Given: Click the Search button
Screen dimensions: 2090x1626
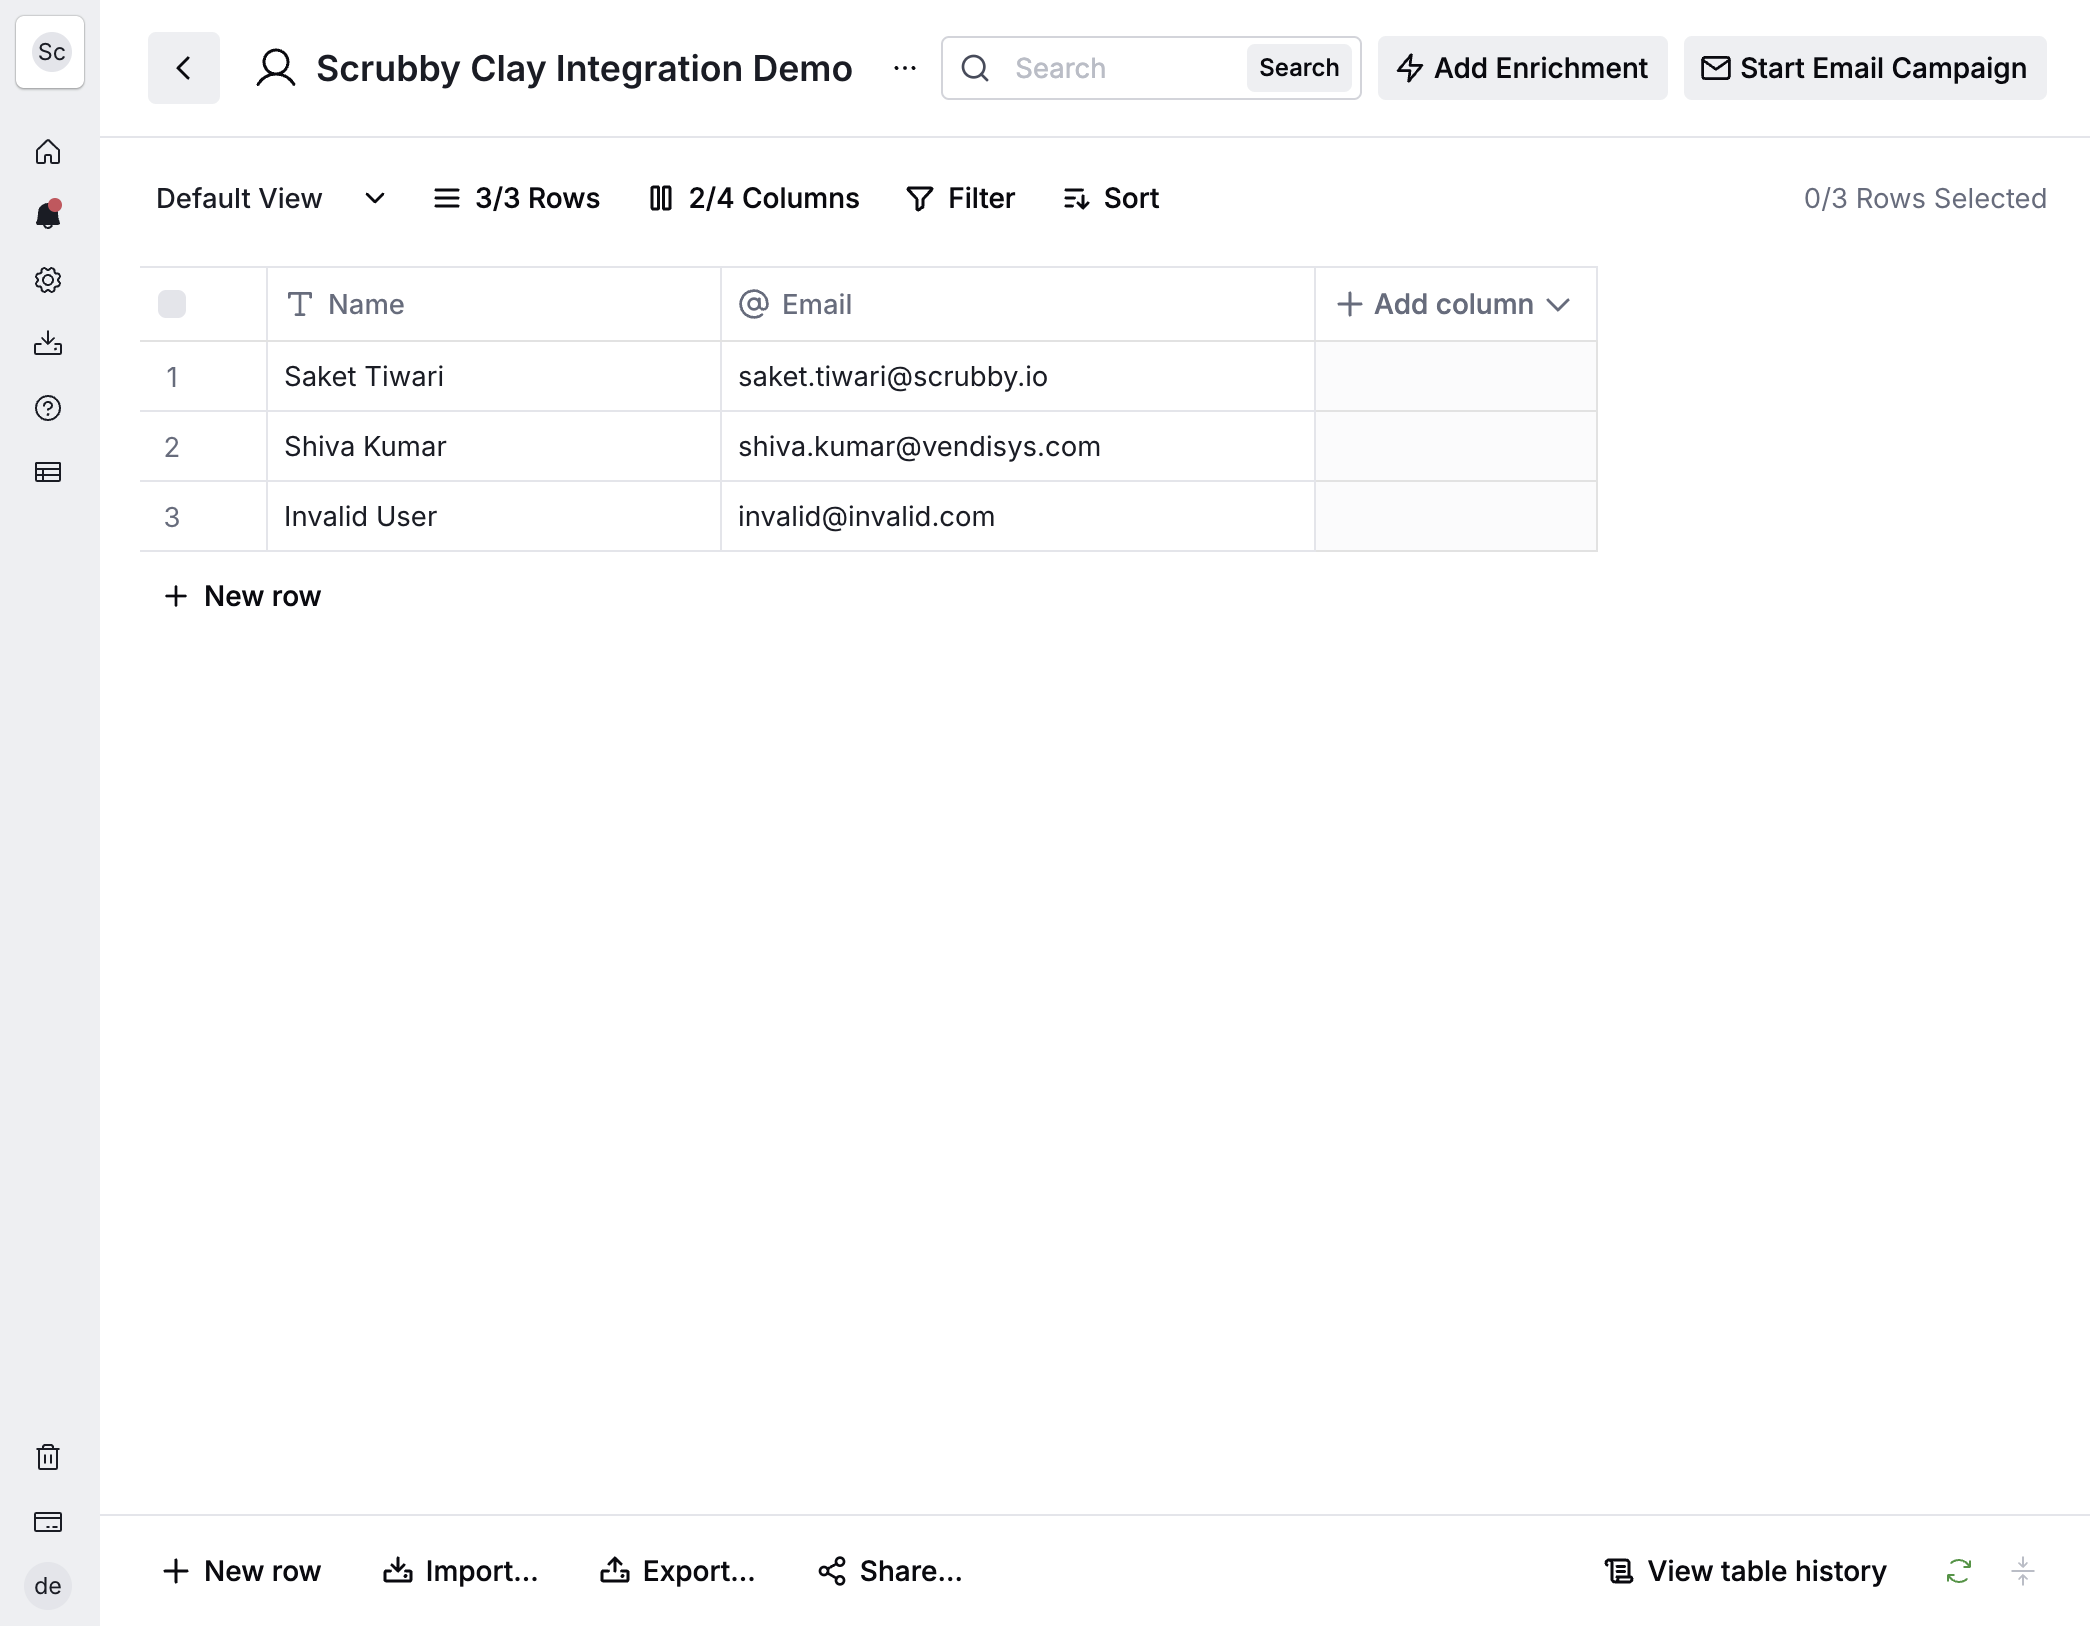Looking at the screenshot, I should tap(1299, 68).
